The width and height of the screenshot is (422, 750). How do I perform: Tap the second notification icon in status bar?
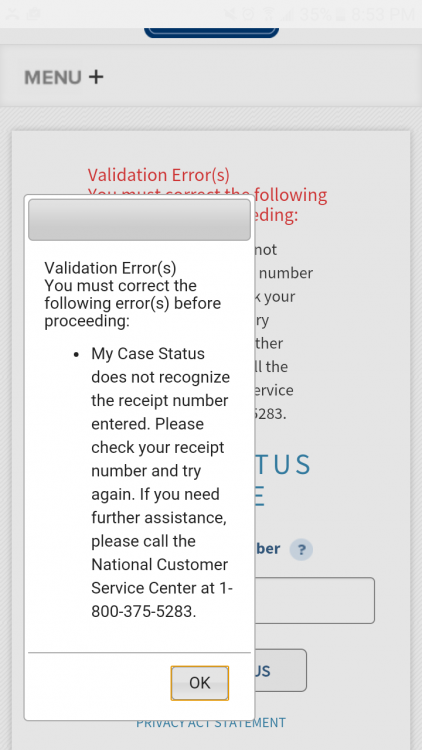[x=33, y=14]
